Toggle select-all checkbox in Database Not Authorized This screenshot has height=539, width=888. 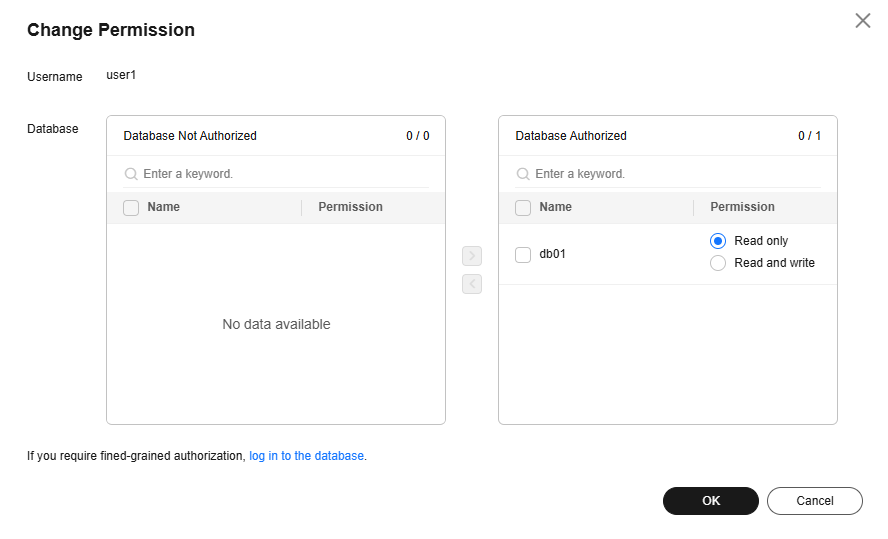[x=131, y=208]
